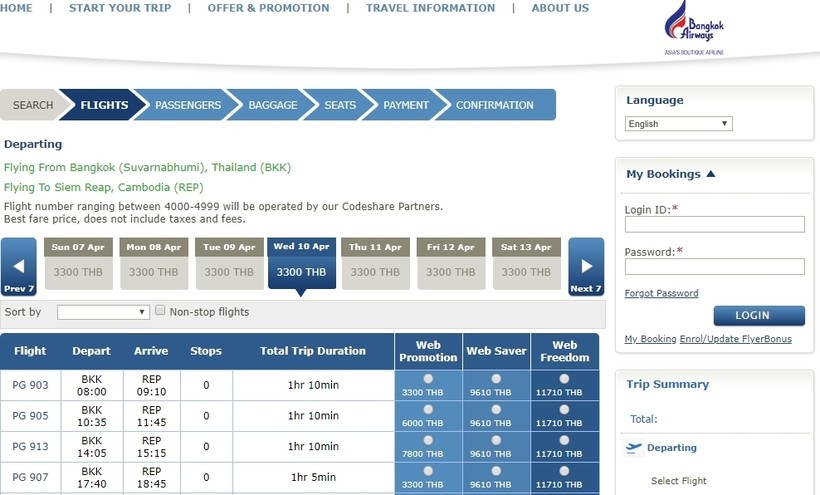Select 3300 THB Web Promotion for PG 903
Screen dimensions: 820x495
428,379
